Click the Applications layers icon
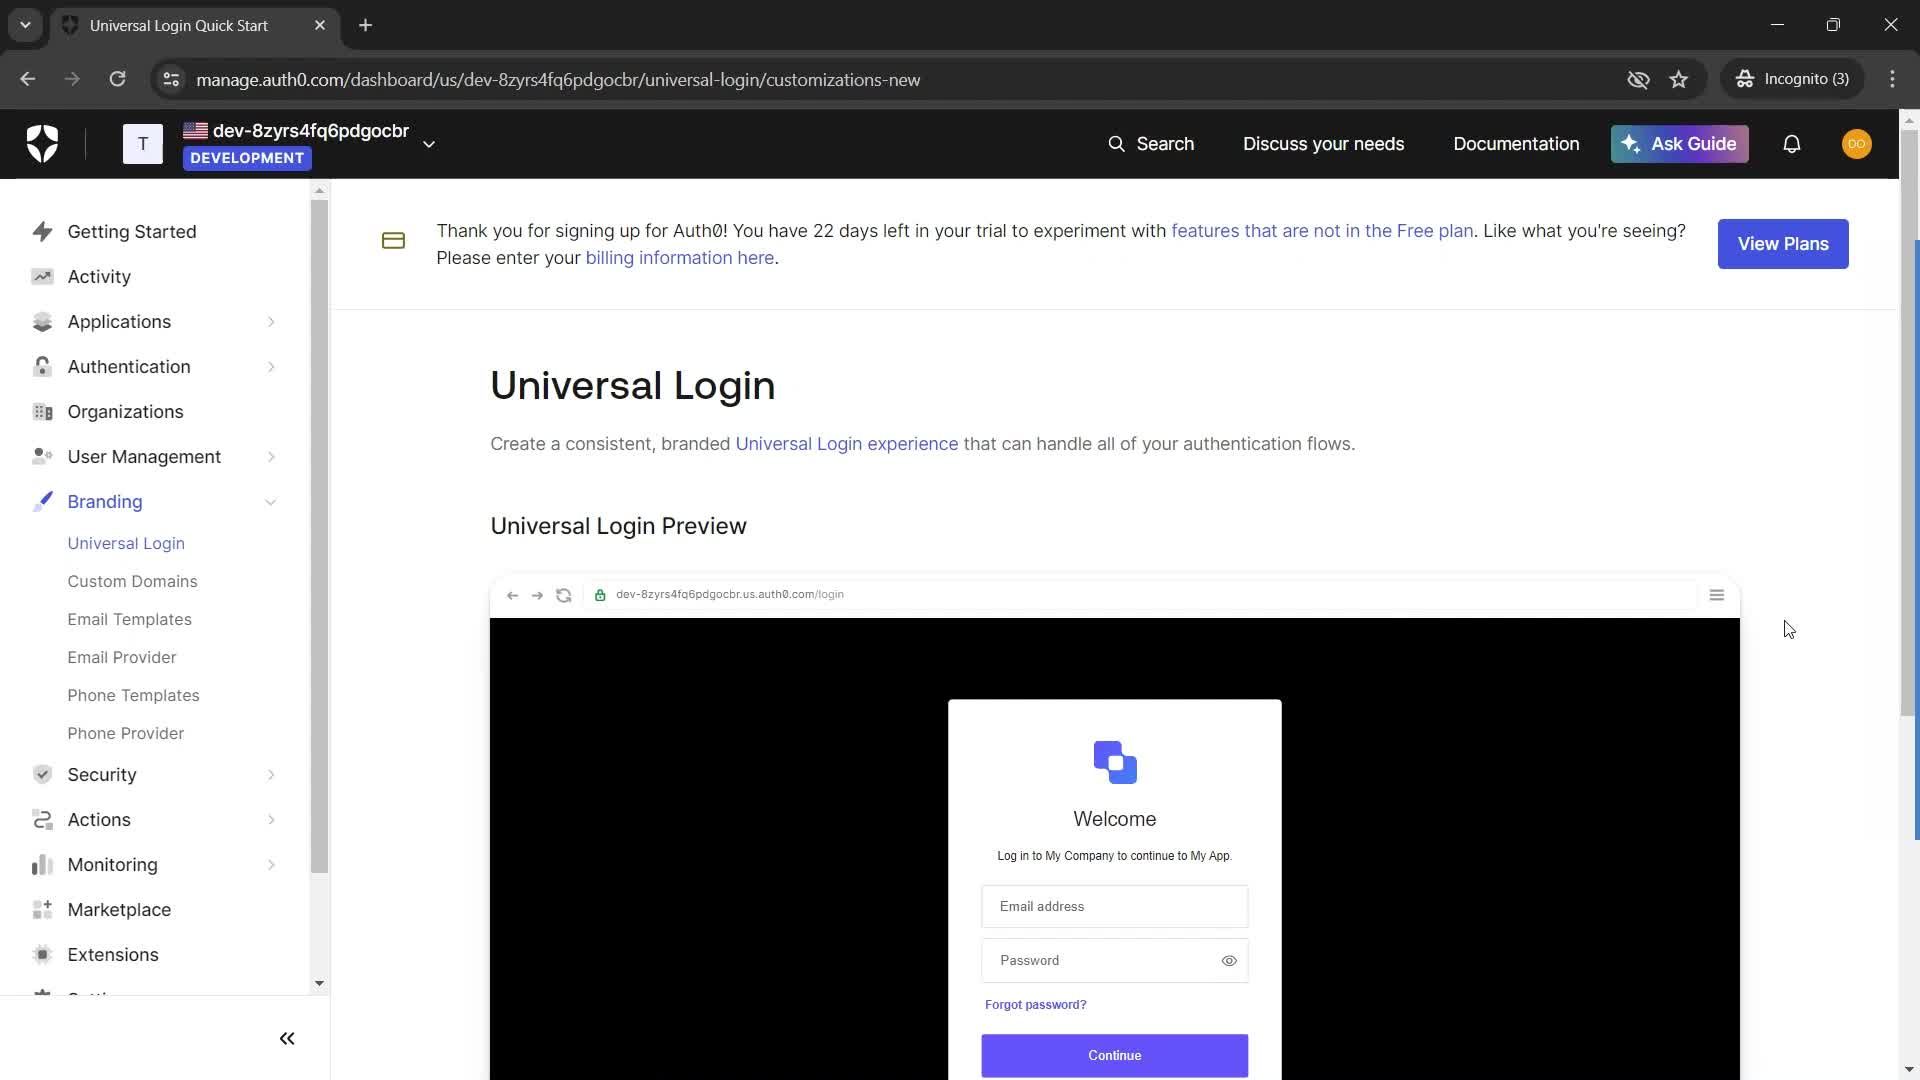This screenshot has height=1080, width=1920. 42,322
